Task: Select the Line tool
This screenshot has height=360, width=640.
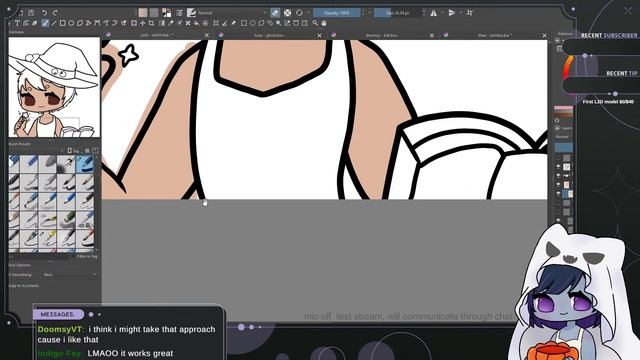Action: point(53,23)
